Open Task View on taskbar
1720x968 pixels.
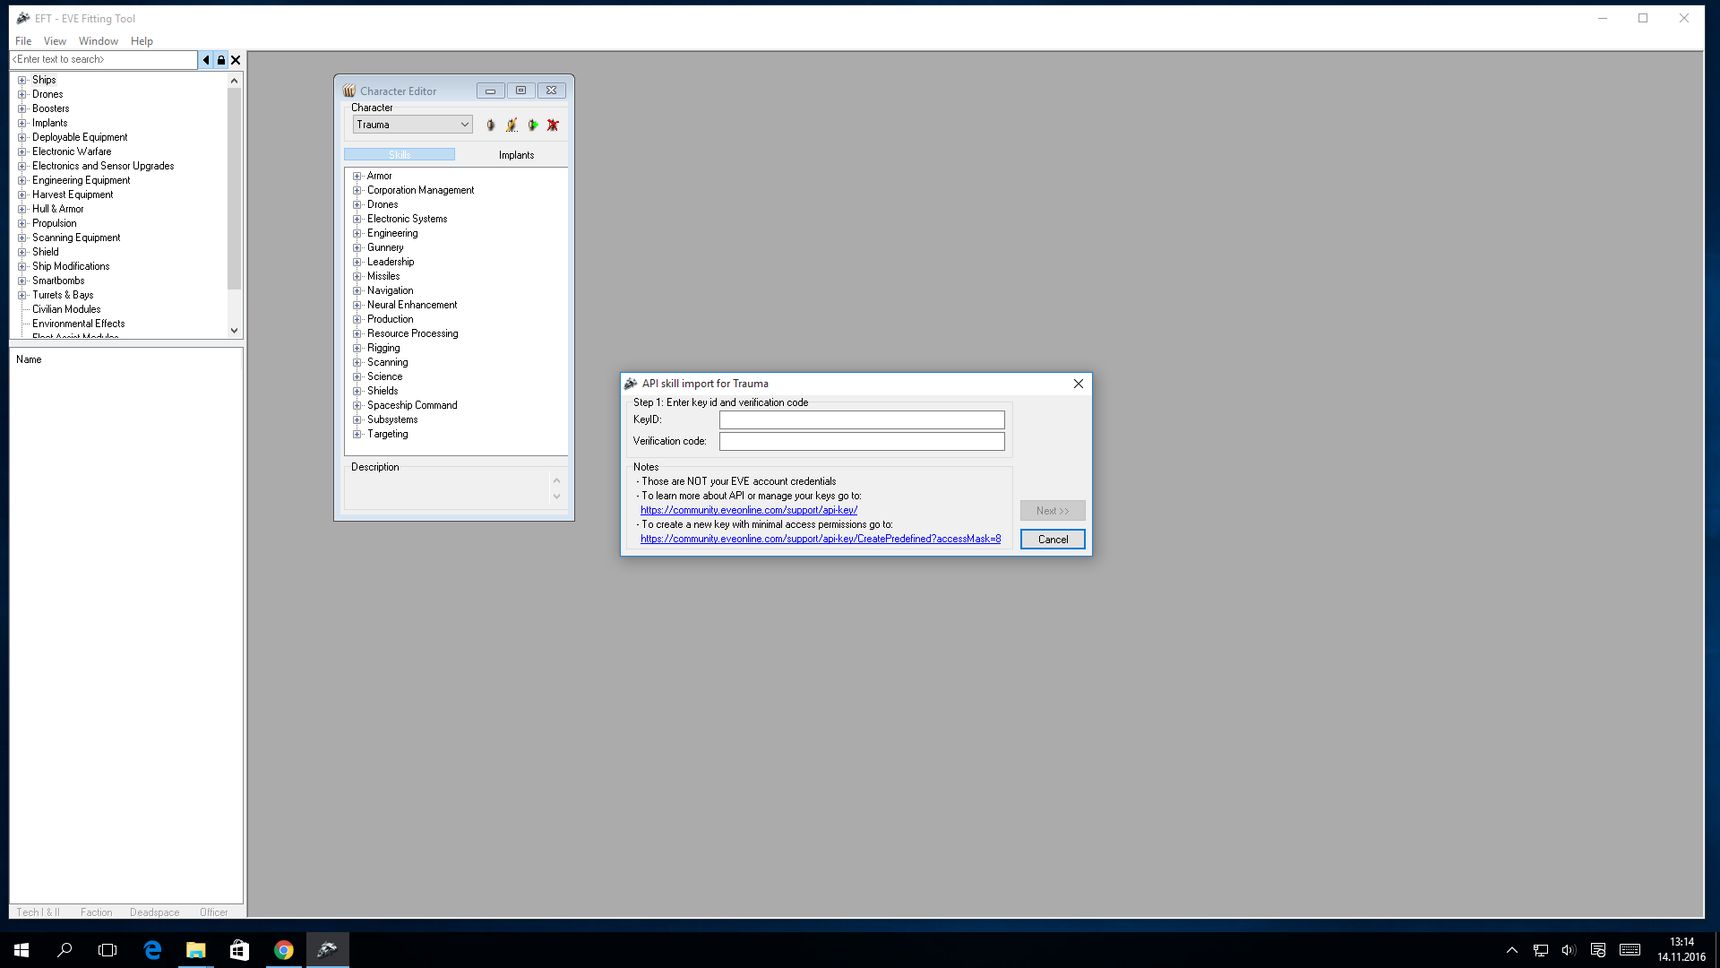coord(108,950)
